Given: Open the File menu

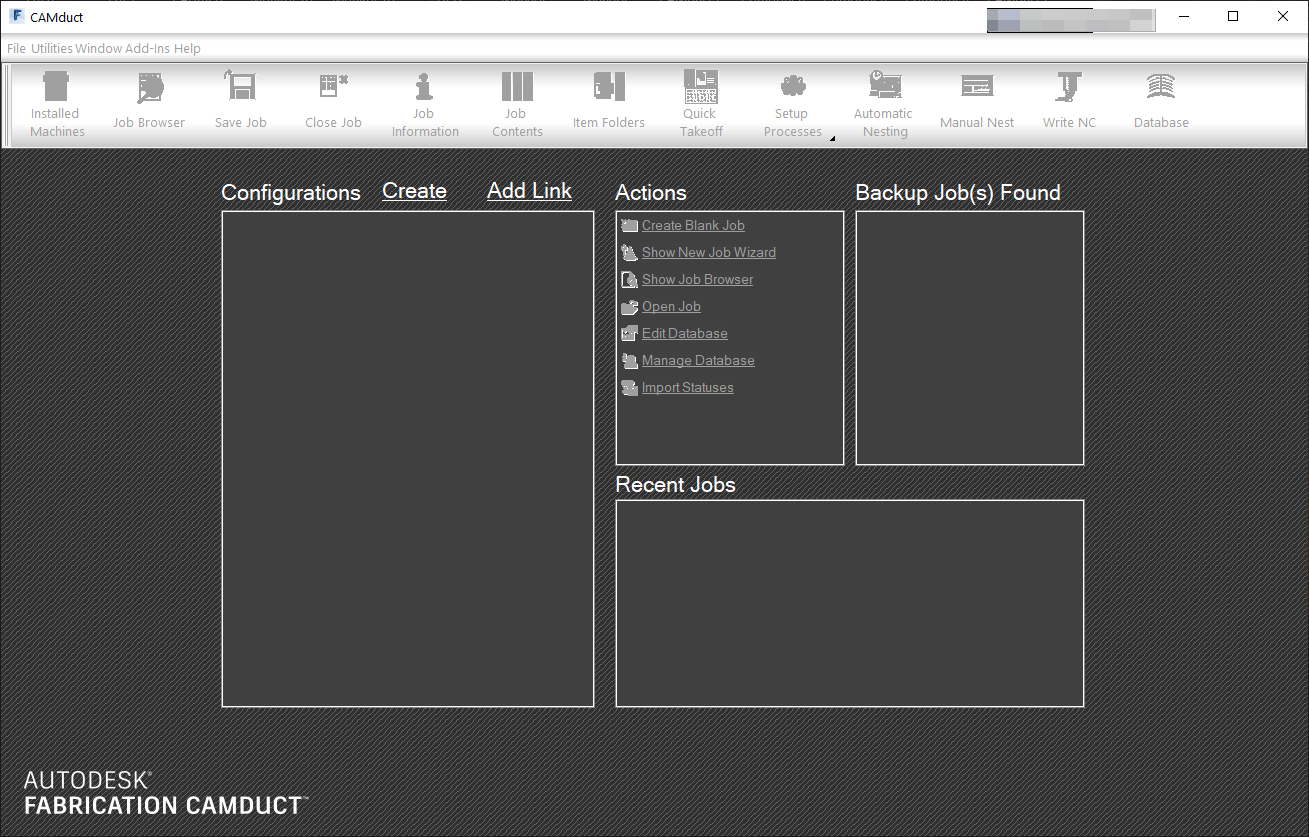Looking at the screenshot, I should 16,48.
